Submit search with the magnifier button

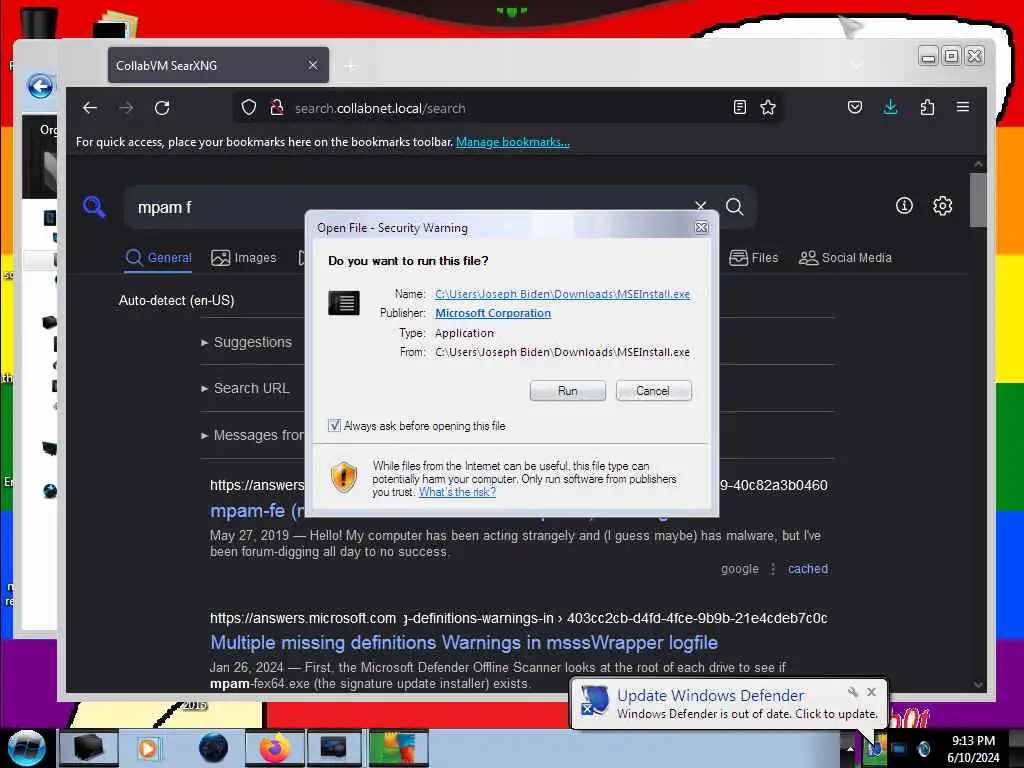[x=735, y=207]
